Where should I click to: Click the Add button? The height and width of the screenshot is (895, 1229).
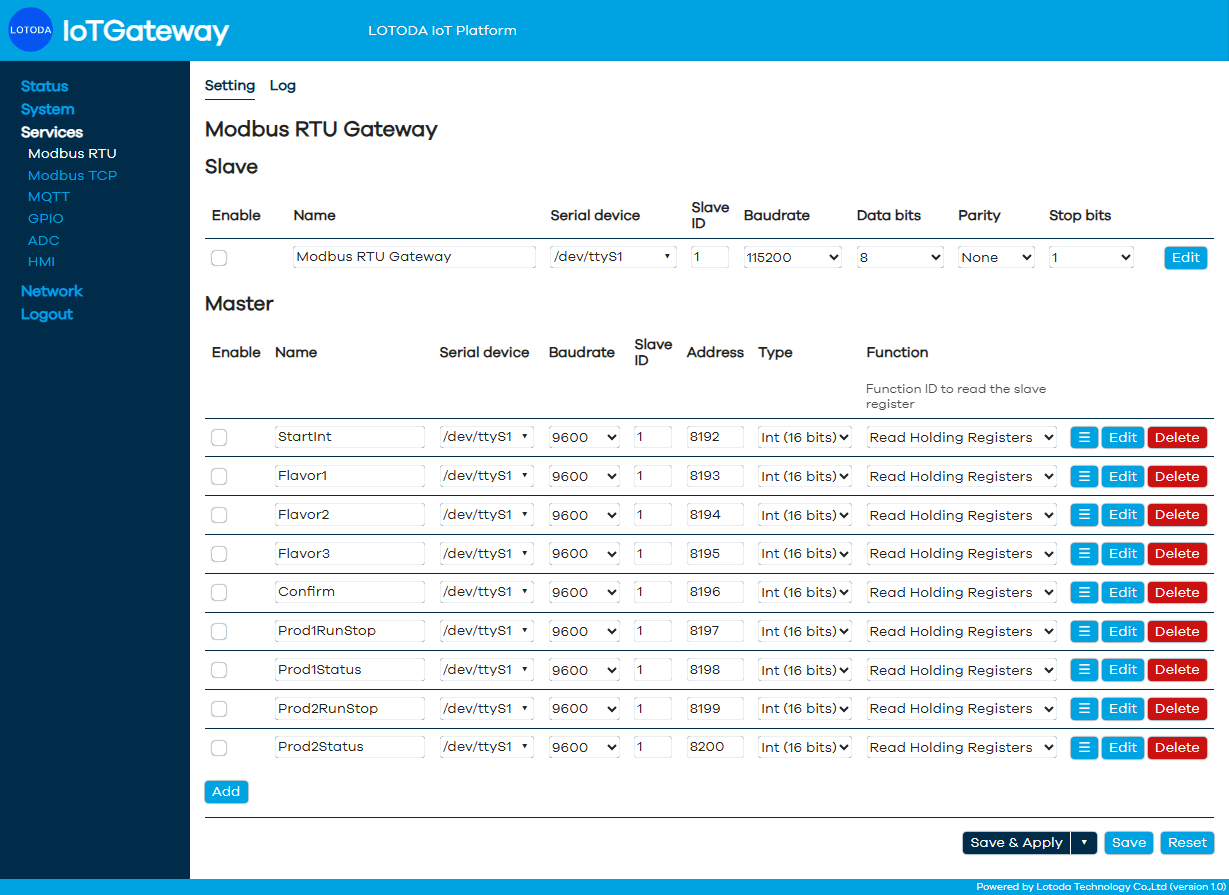226,792
